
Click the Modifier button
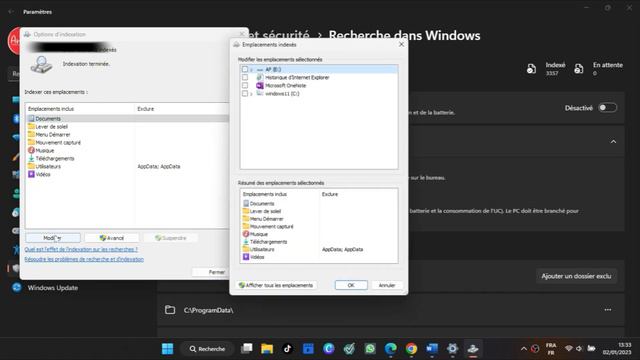click(x=53, y=238)
